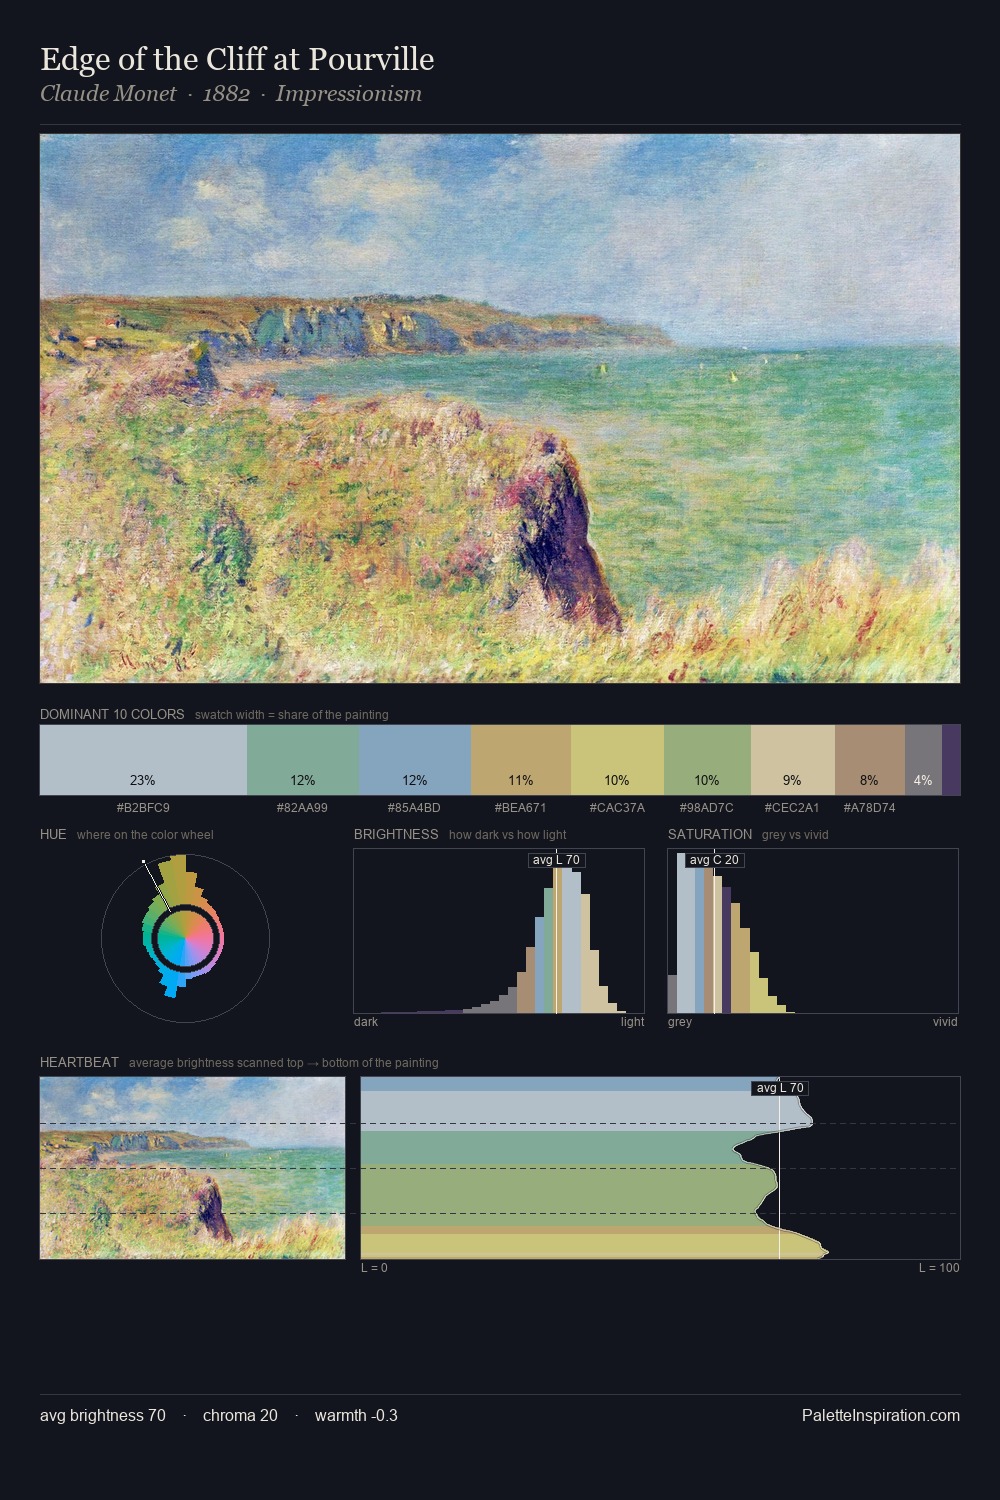Click the 'SATURATION' section heading
Screen dimensions: 1000x1500
coord(710,834)
